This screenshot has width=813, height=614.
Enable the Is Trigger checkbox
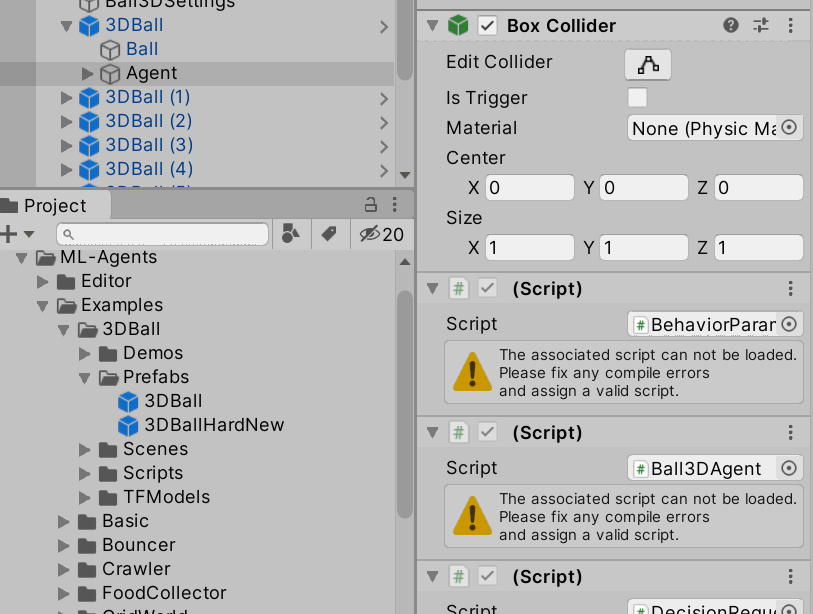click(x=637, y=97)
